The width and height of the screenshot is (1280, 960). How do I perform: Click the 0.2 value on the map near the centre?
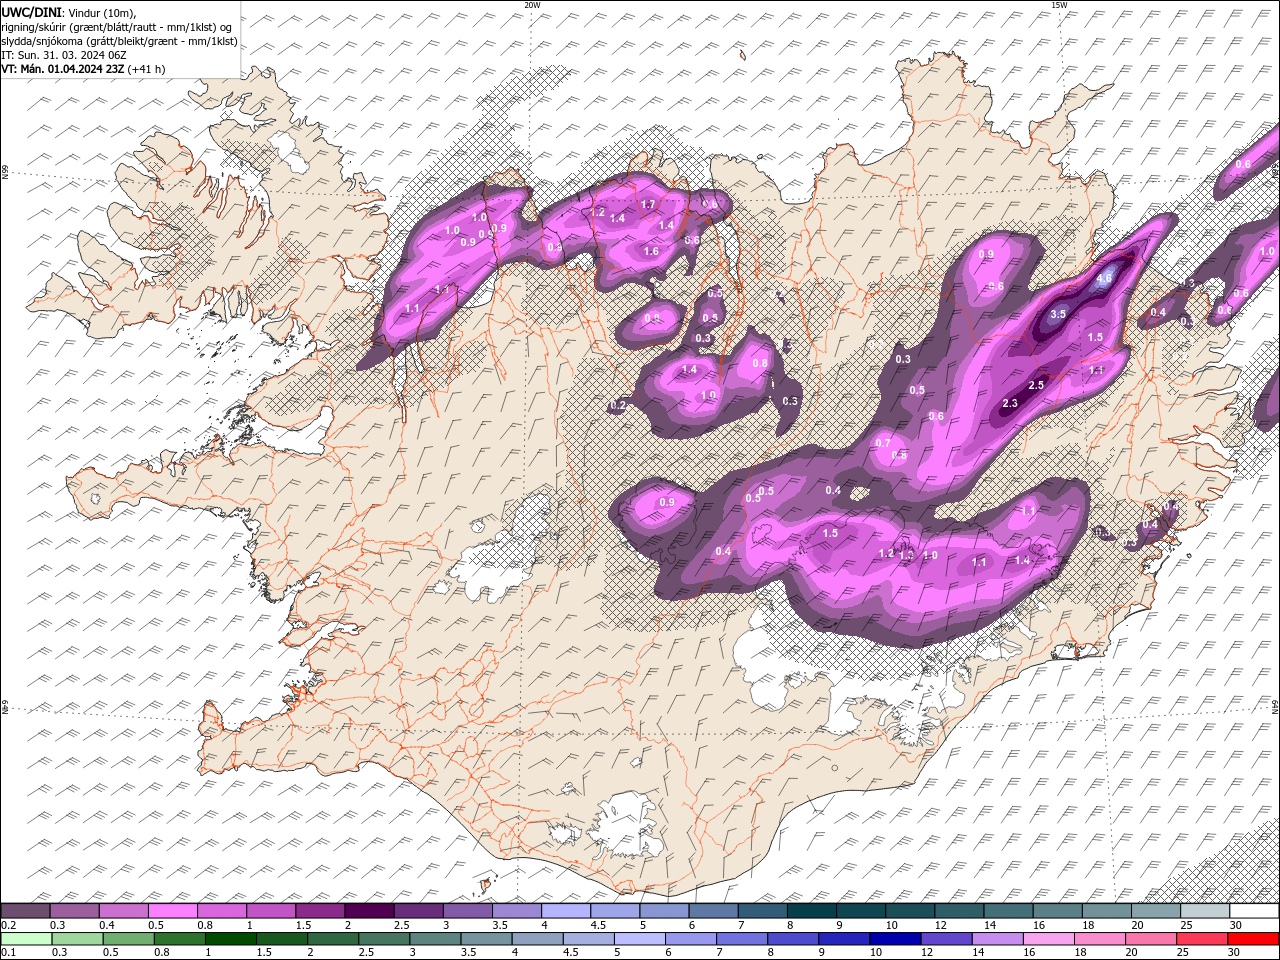pyautogui.click(x=618, y=405)
